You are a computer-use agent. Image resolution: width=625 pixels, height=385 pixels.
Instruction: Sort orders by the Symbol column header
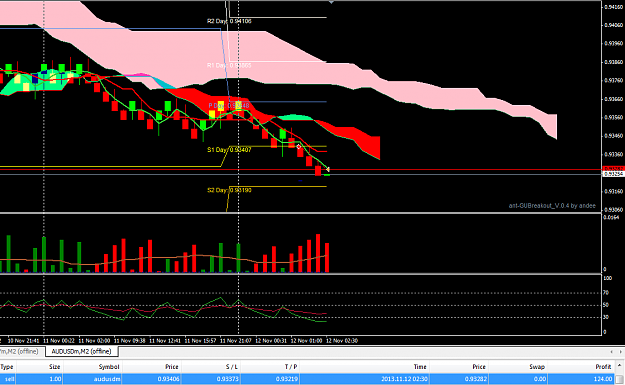[x=108, y=367]
